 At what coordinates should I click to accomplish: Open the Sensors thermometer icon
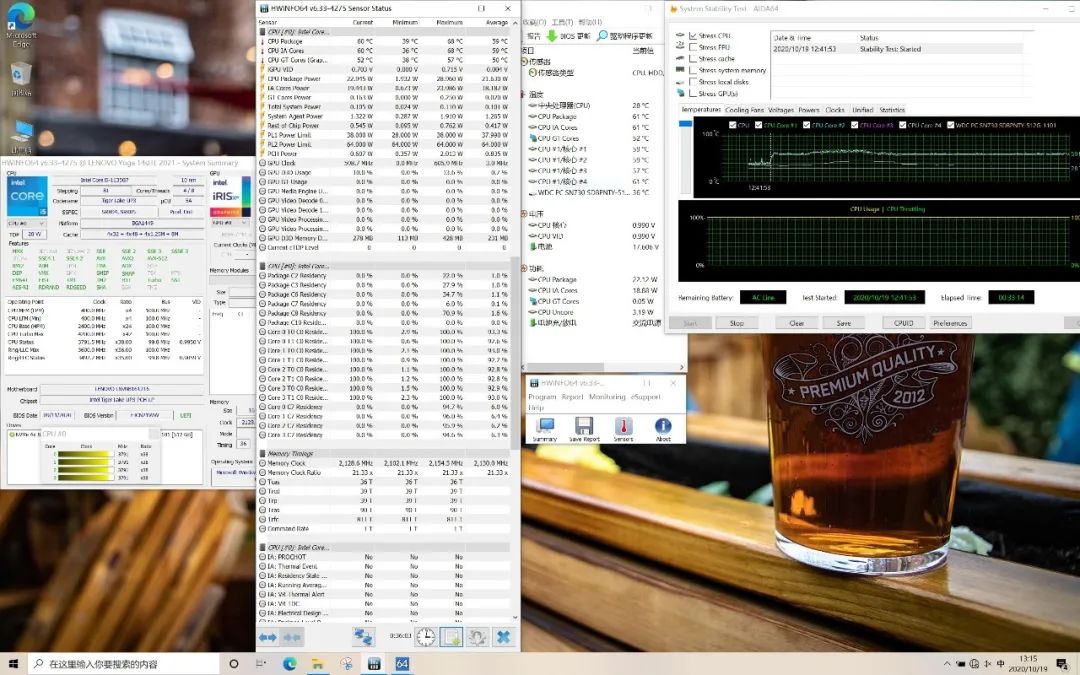click(624, 427)
